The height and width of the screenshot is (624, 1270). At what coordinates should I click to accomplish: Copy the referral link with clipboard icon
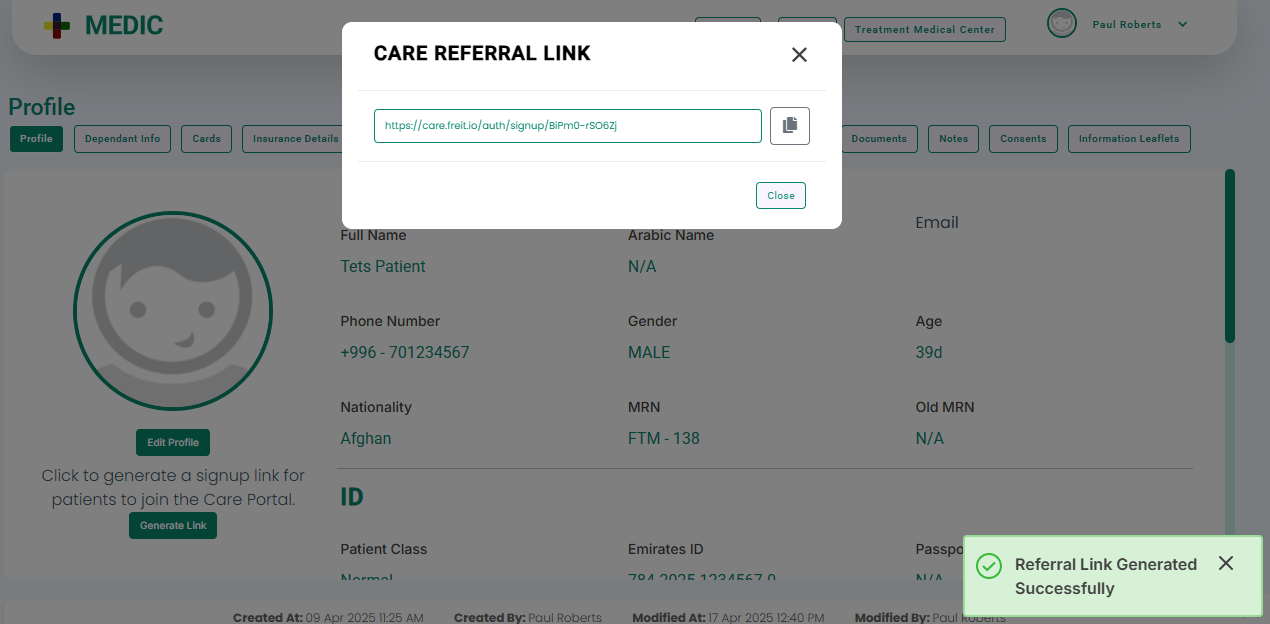pos(789,126)
